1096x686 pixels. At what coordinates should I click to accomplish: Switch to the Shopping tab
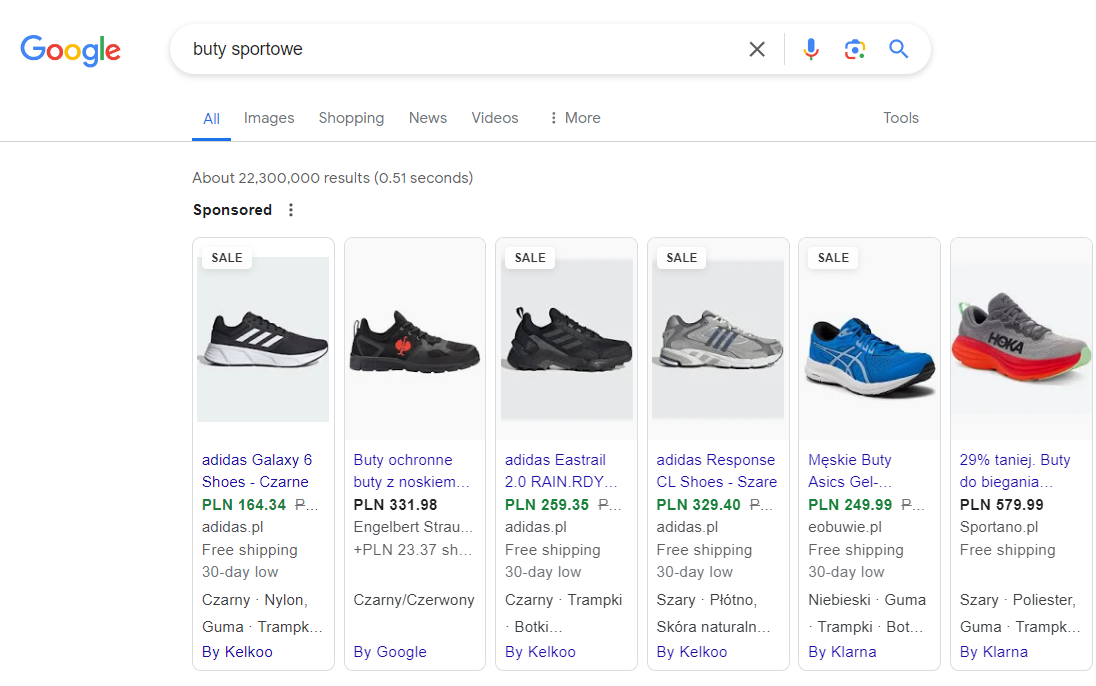352,117
